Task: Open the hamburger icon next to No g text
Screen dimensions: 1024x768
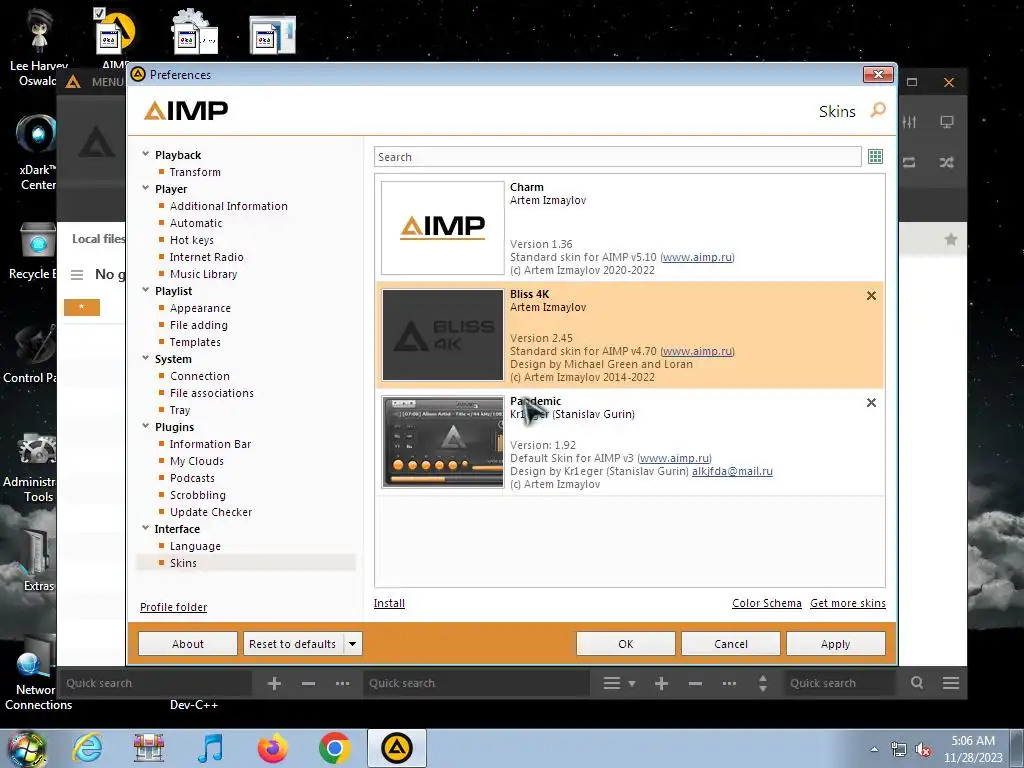Action: [x=77, y=275]
